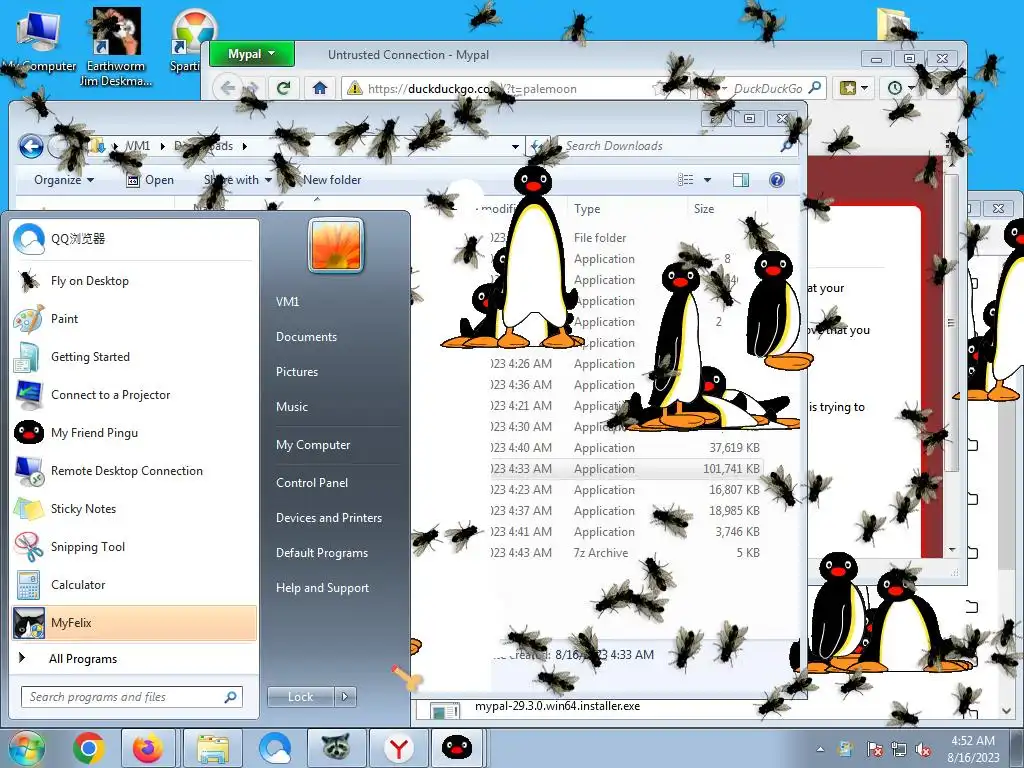Open Mypal bookmarks menu star button

[x=854, y=88]
